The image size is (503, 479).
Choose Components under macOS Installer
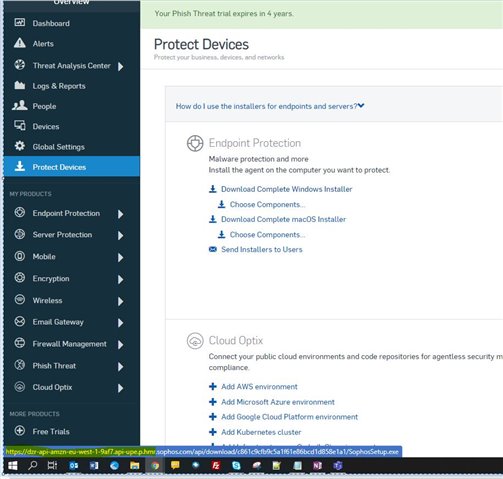[x=267, y=234]
